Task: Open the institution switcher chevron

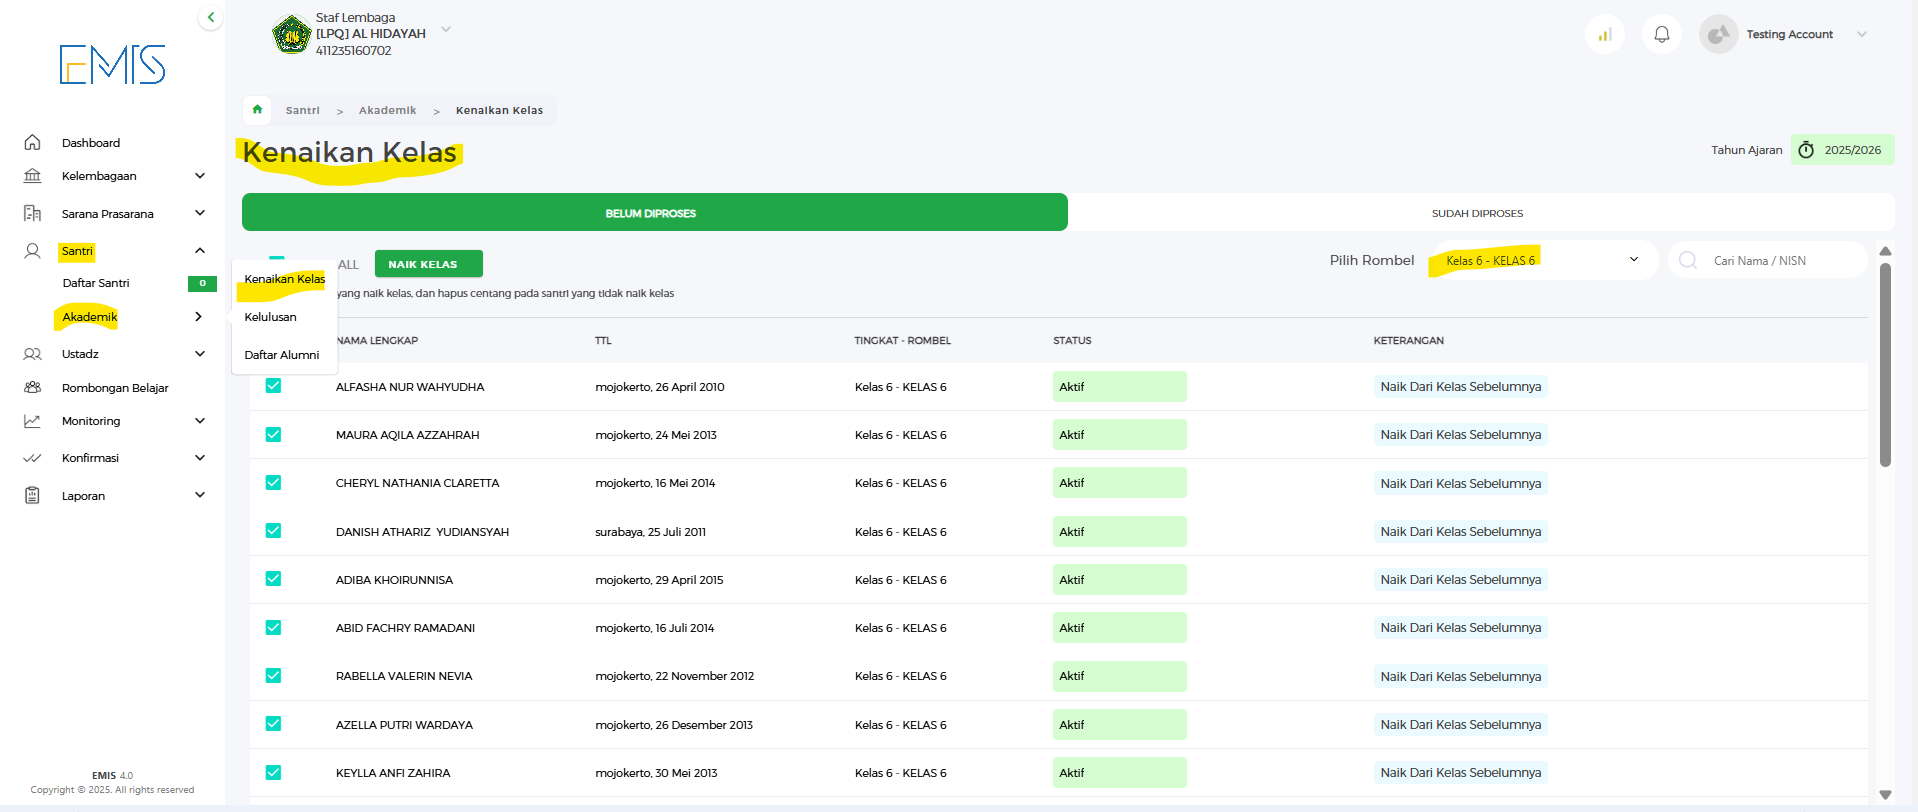Action: tap(446, 29)
